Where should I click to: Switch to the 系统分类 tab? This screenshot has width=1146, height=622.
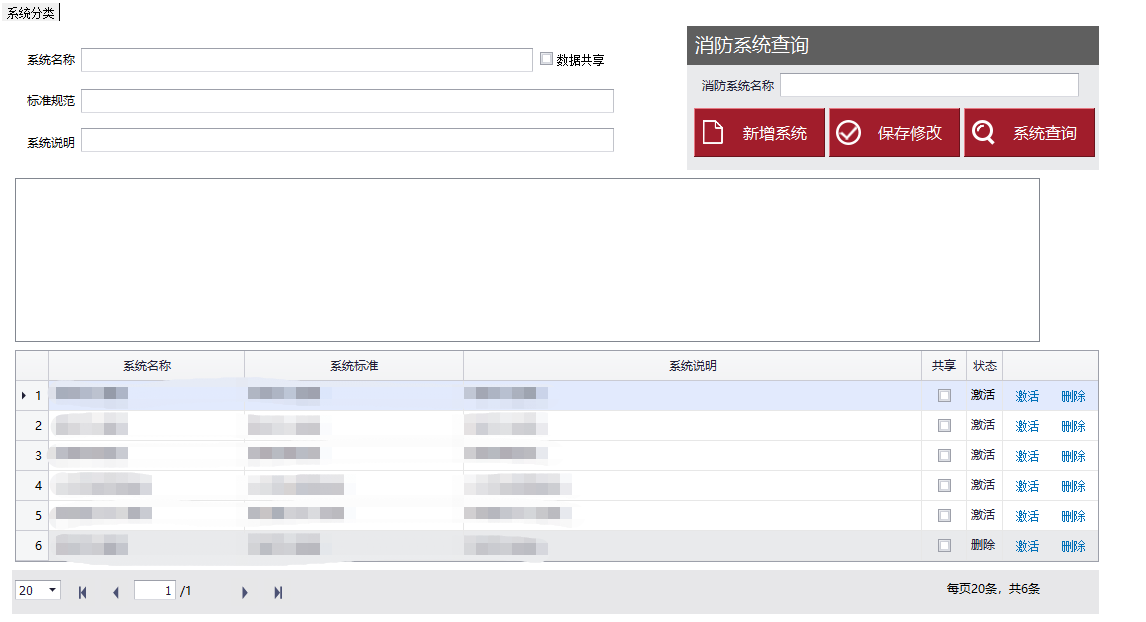pyautogui.click(x=30, y=12)
